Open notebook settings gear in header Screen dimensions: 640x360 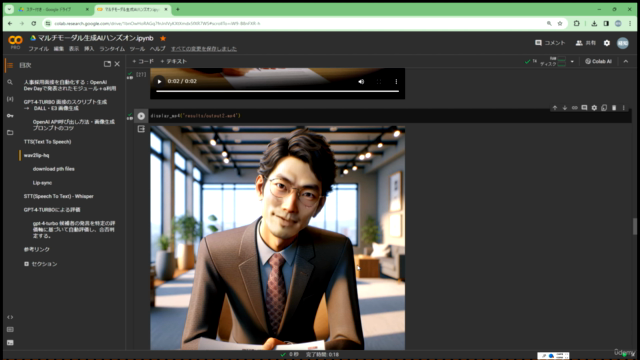[607, 43]
